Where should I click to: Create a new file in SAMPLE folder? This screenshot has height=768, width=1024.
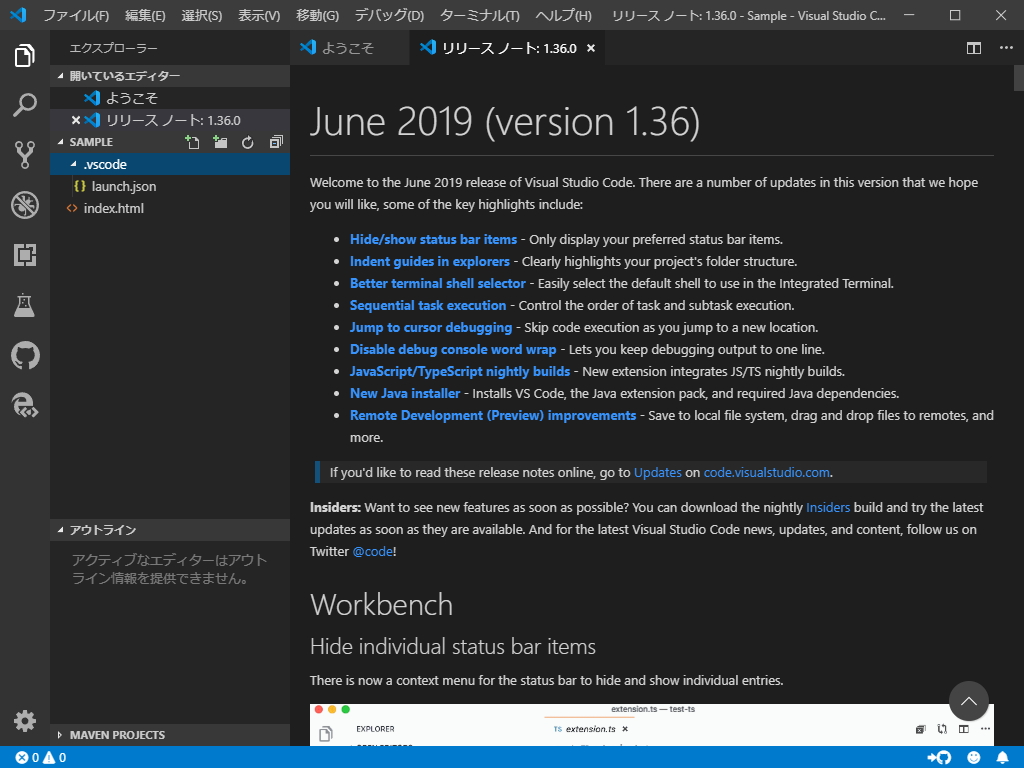click(191, 142)
